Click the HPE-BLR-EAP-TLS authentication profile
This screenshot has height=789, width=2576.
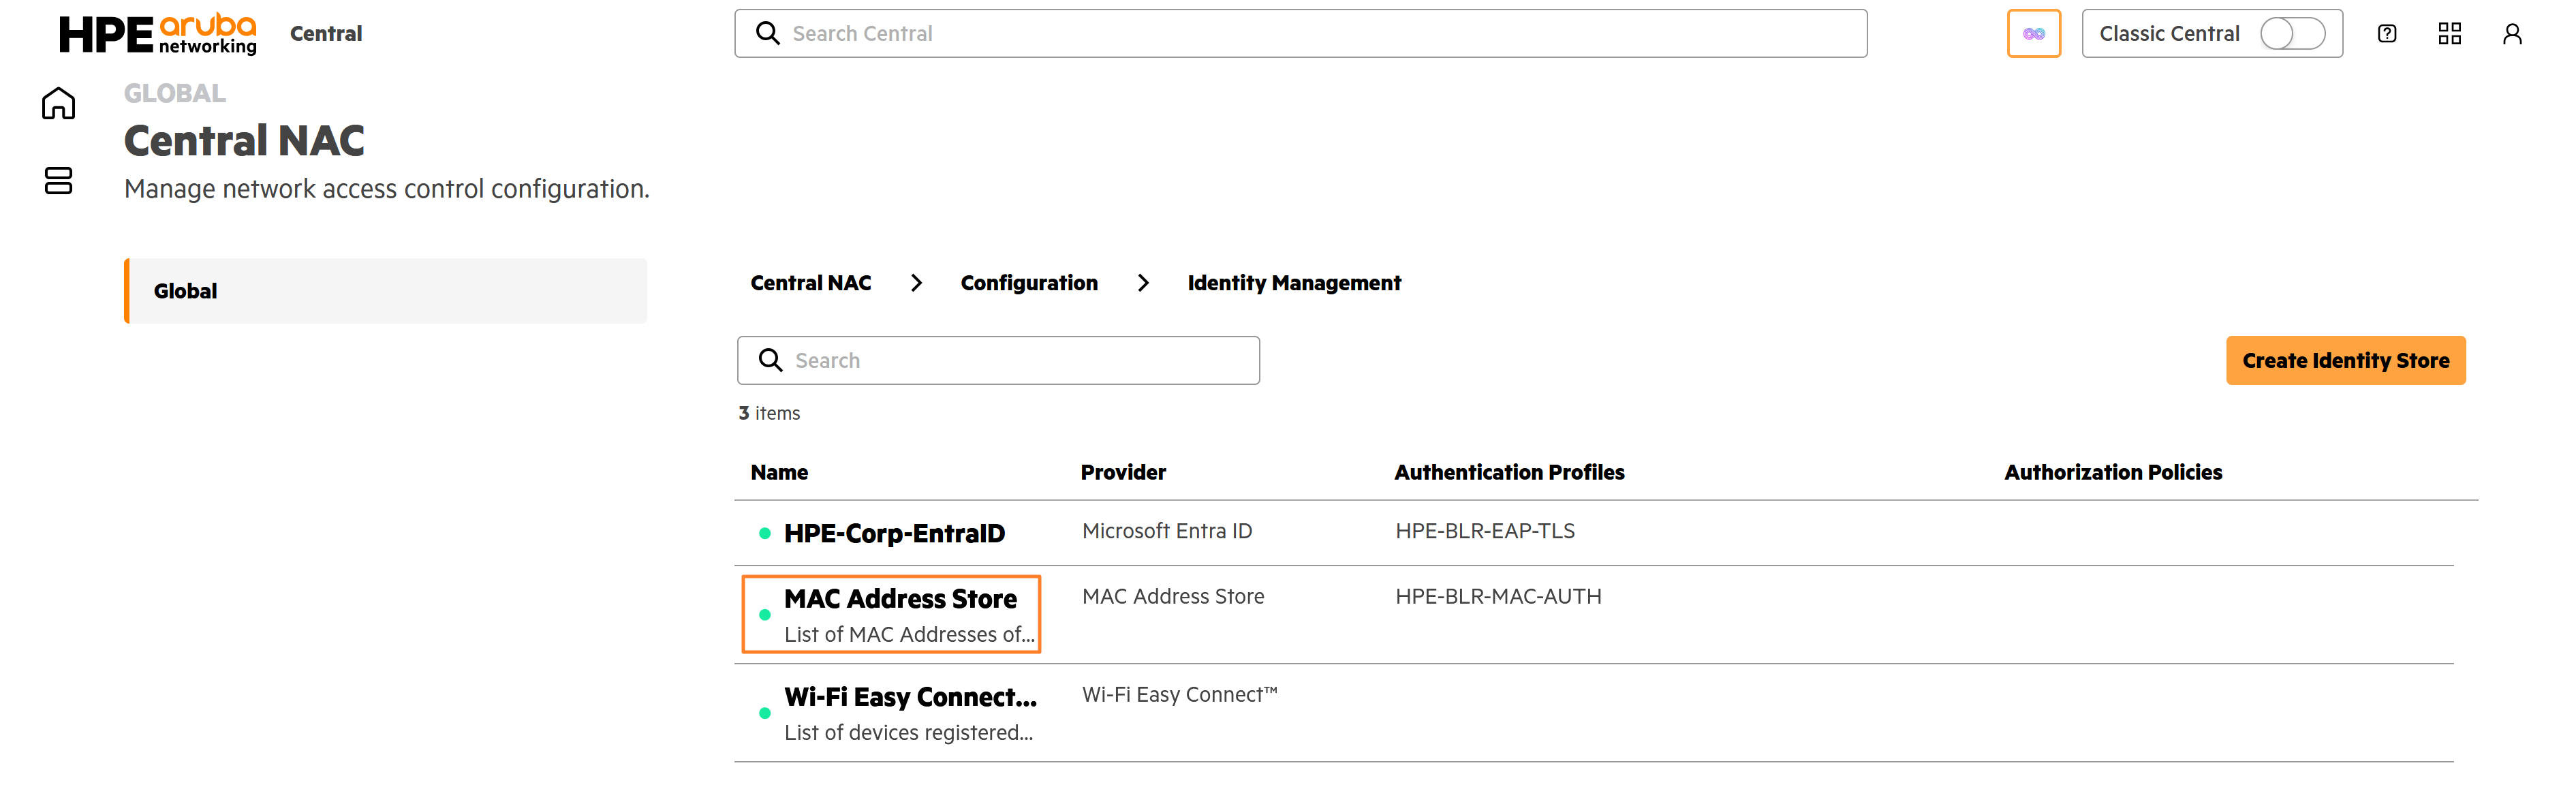pyautogui.click(x=1485, y=531)
